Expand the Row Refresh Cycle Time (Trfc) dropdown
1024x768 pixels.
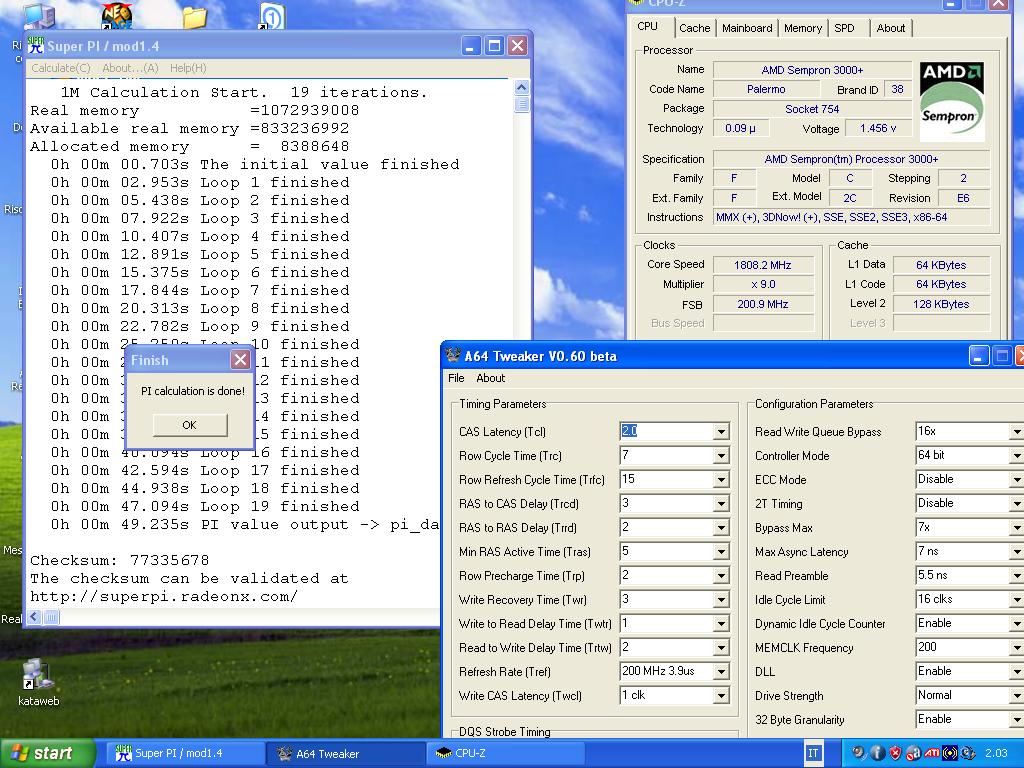[721, 480]
